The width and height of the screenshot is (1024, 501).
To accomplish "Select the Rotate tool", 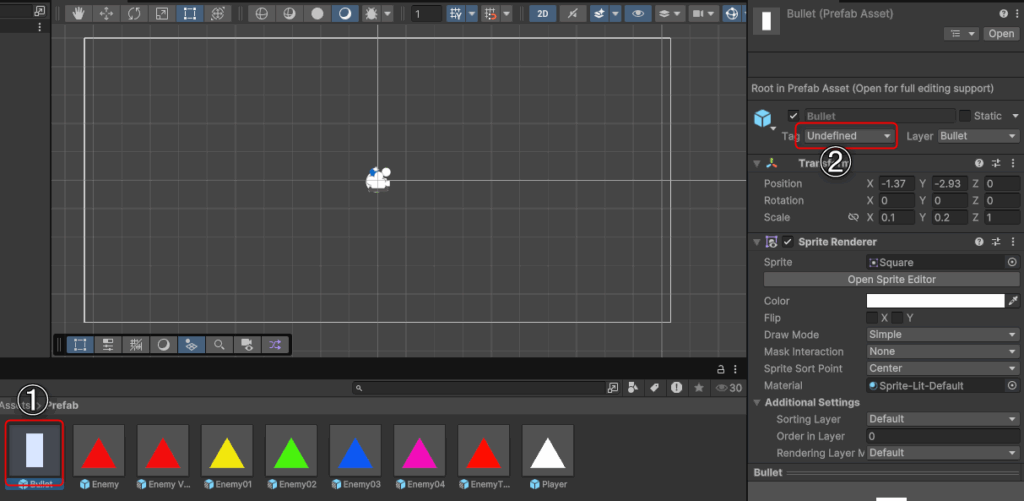I will pyautogui.click(x=134, y=14).
